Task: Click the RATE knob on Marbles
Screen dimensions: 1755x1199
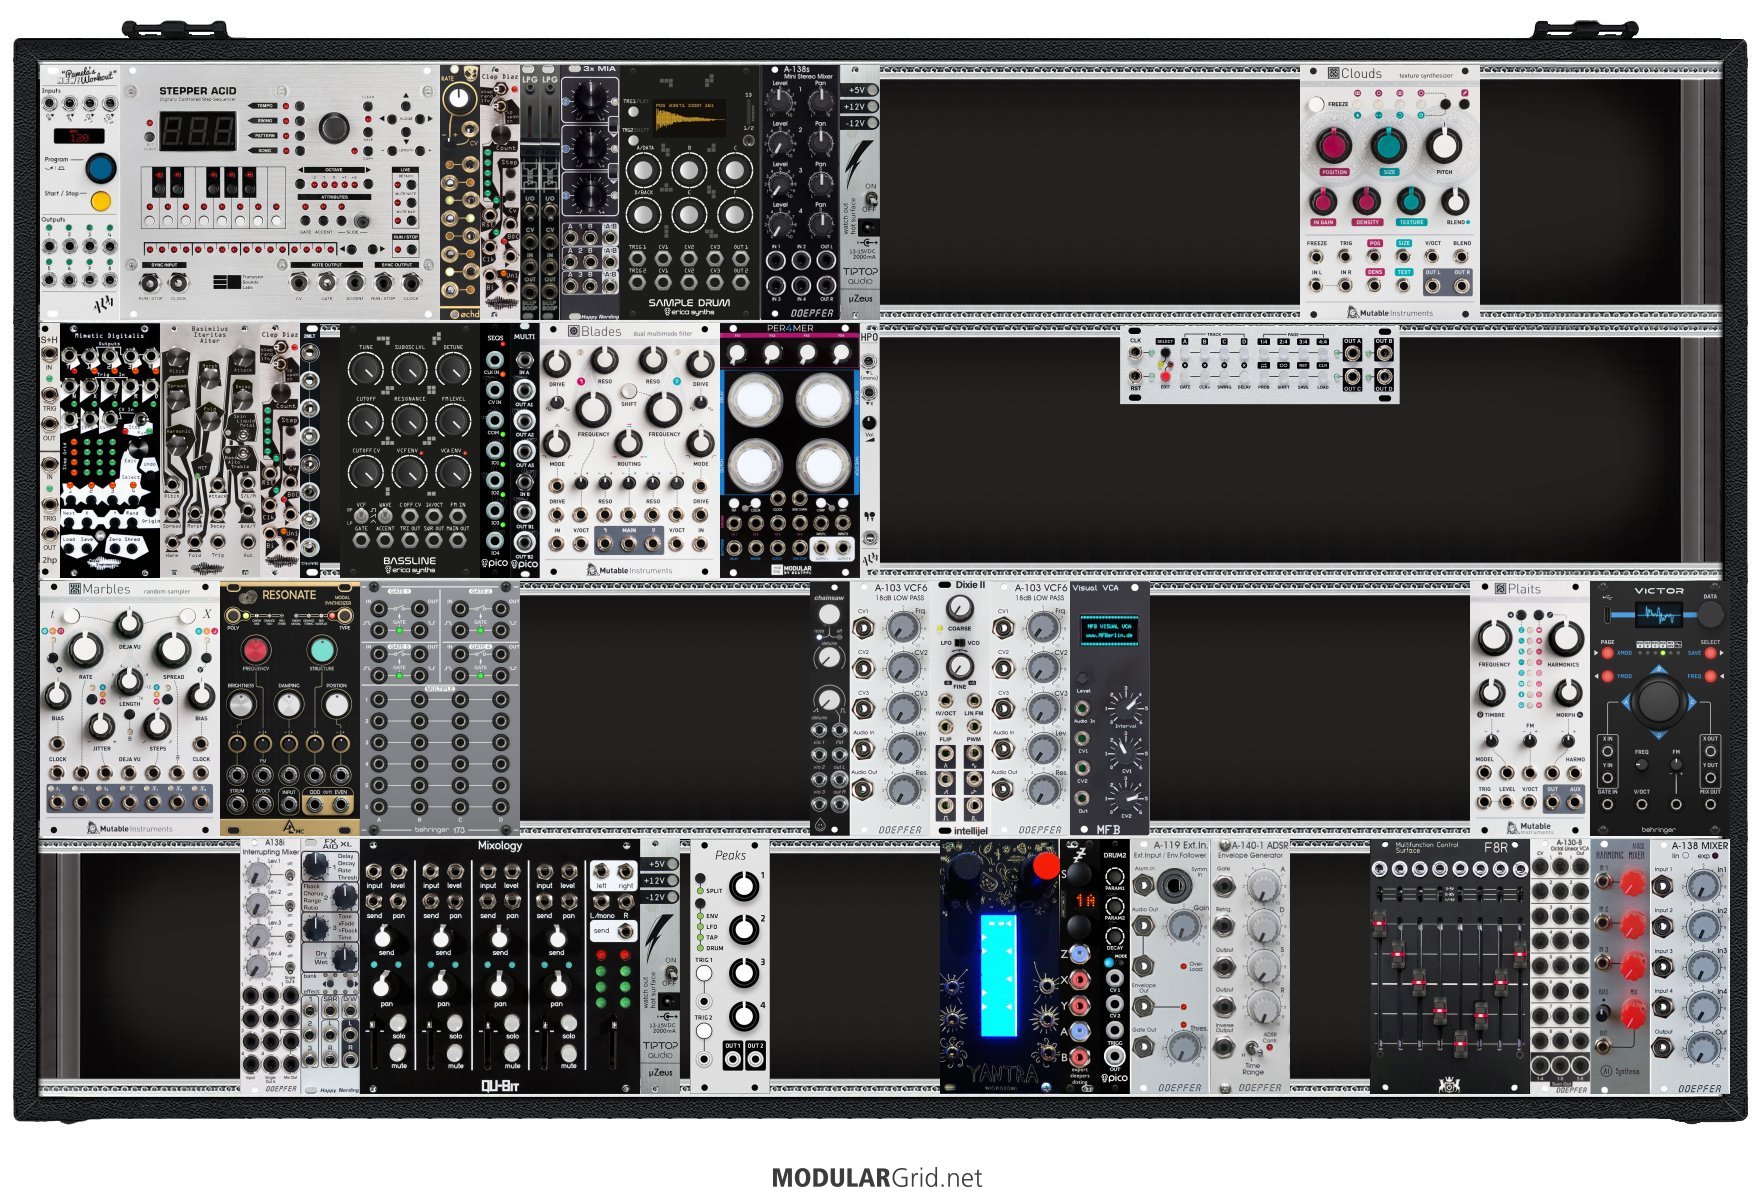Action: (x=86, y=651)
